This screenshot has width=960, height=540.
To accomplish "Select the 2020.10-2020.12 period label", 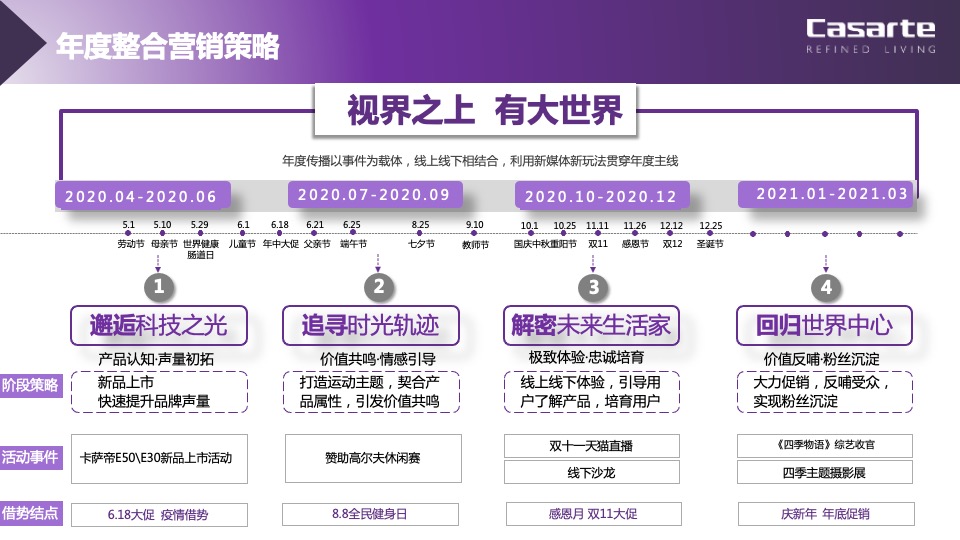I will point(601,196).
